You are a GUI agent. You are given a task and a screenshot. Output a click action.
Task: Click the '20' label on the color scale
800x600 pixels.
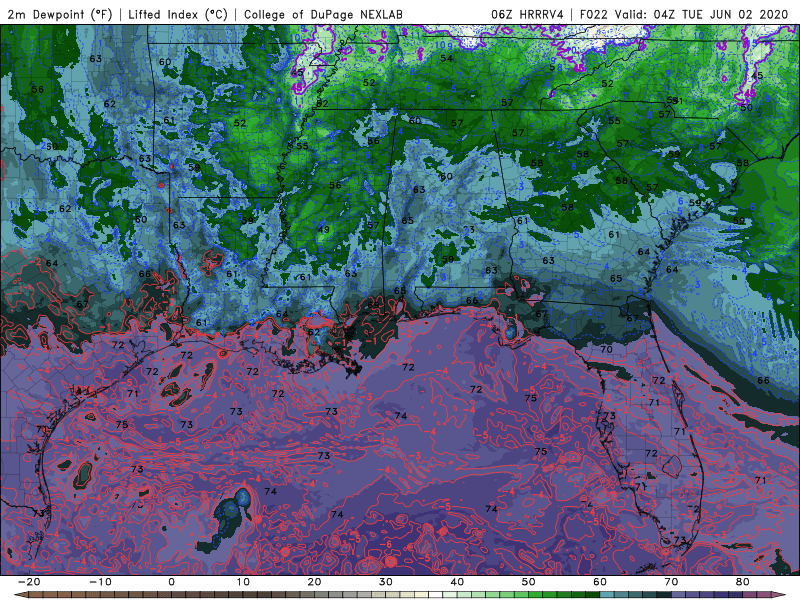[x=314, y=582]
